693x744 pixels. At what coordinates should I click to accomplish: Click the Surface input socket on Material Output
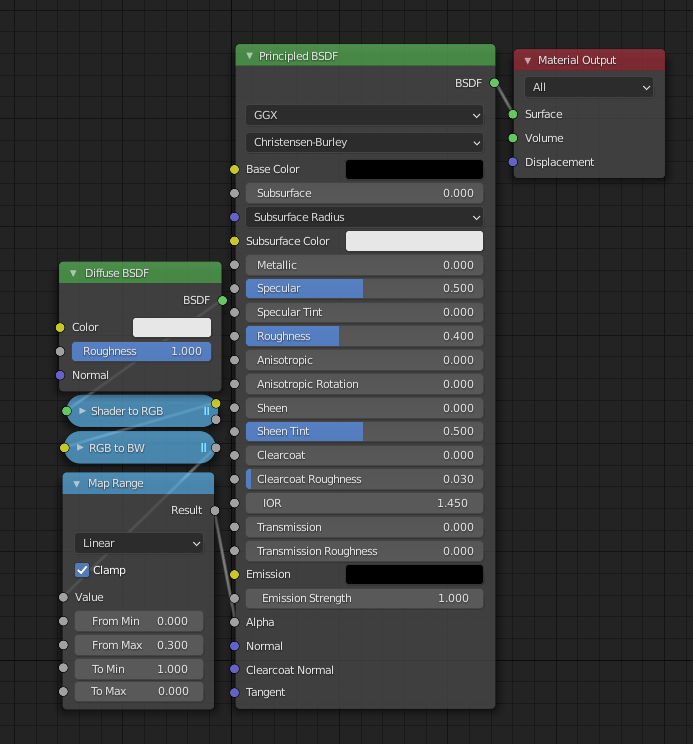[x=513, y=114]
